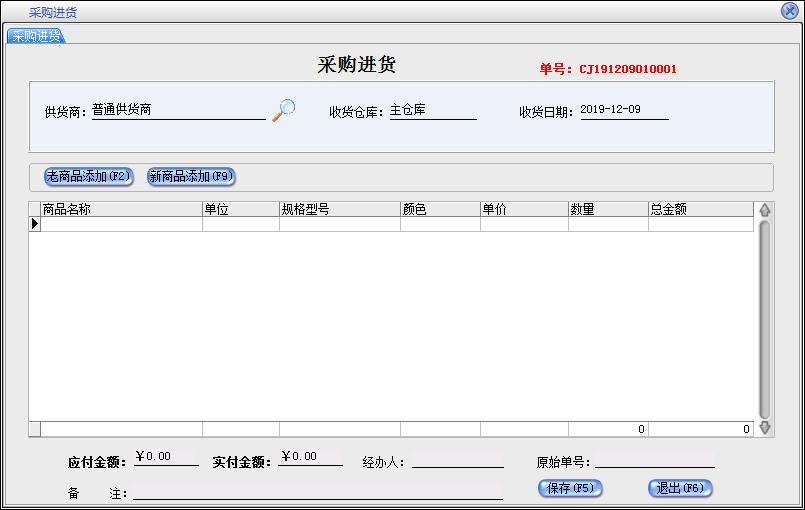
Task: Click the first row's 单价 cell
Action: coord(524,224)
